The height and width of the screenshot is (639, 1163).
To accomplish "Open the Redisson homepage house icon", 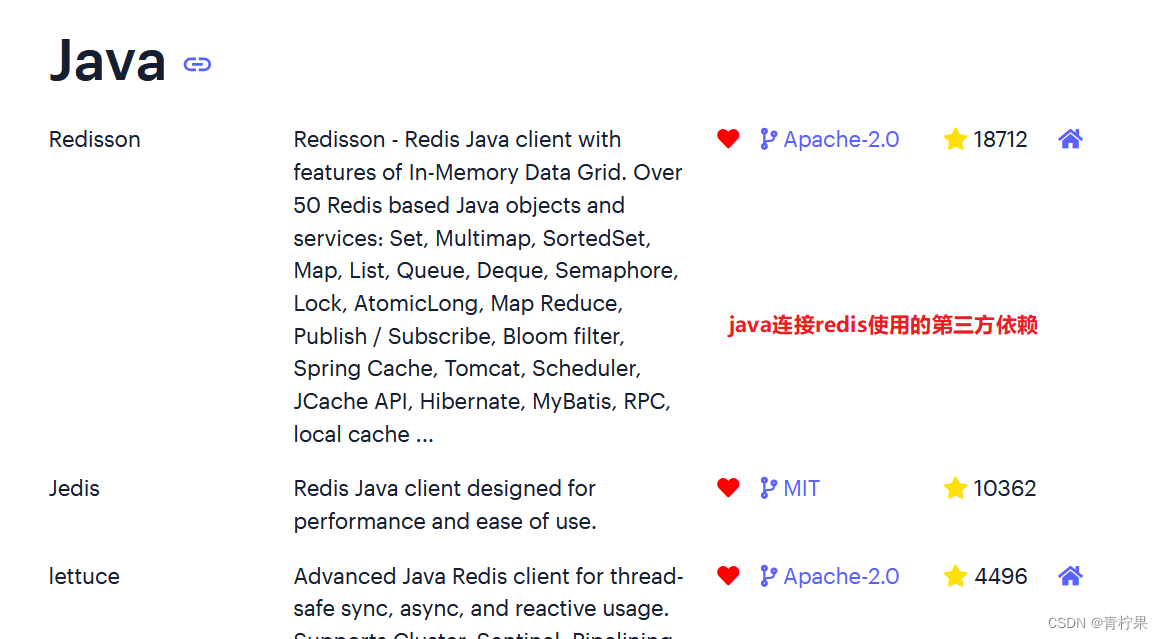I will (x=1070, y=139).
